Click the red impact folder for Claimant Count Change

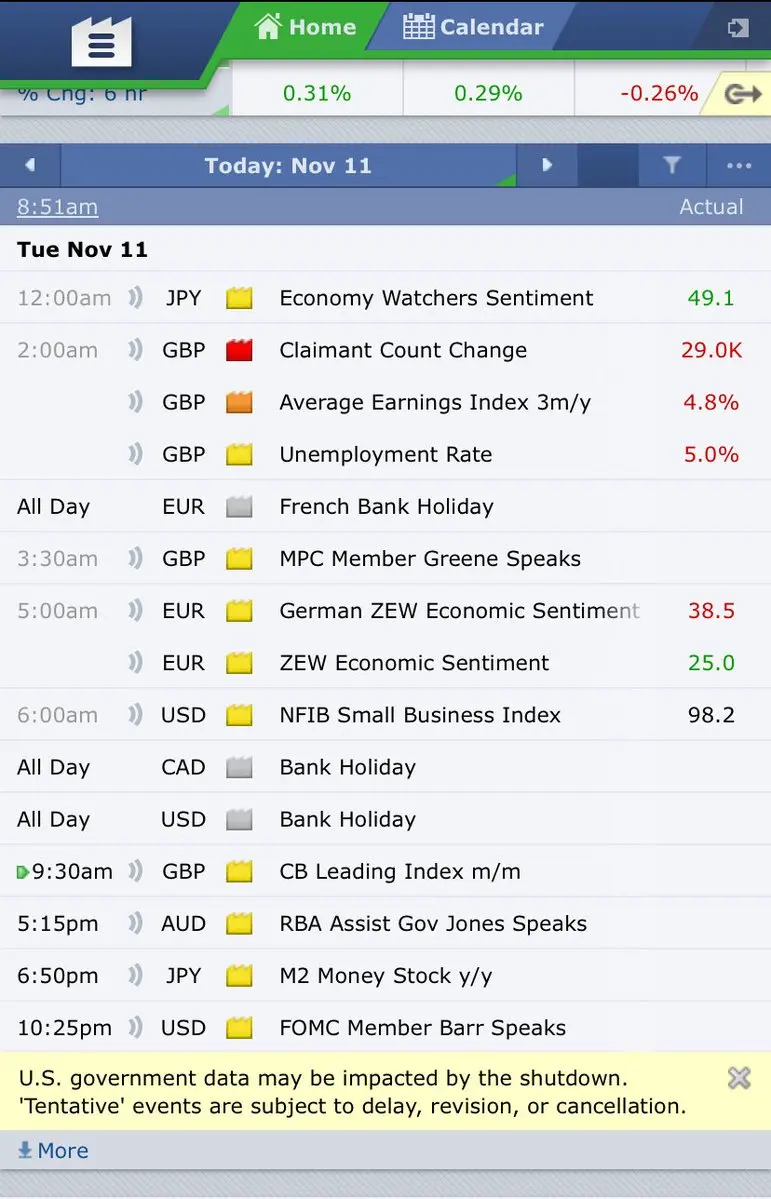coord(239,350)
